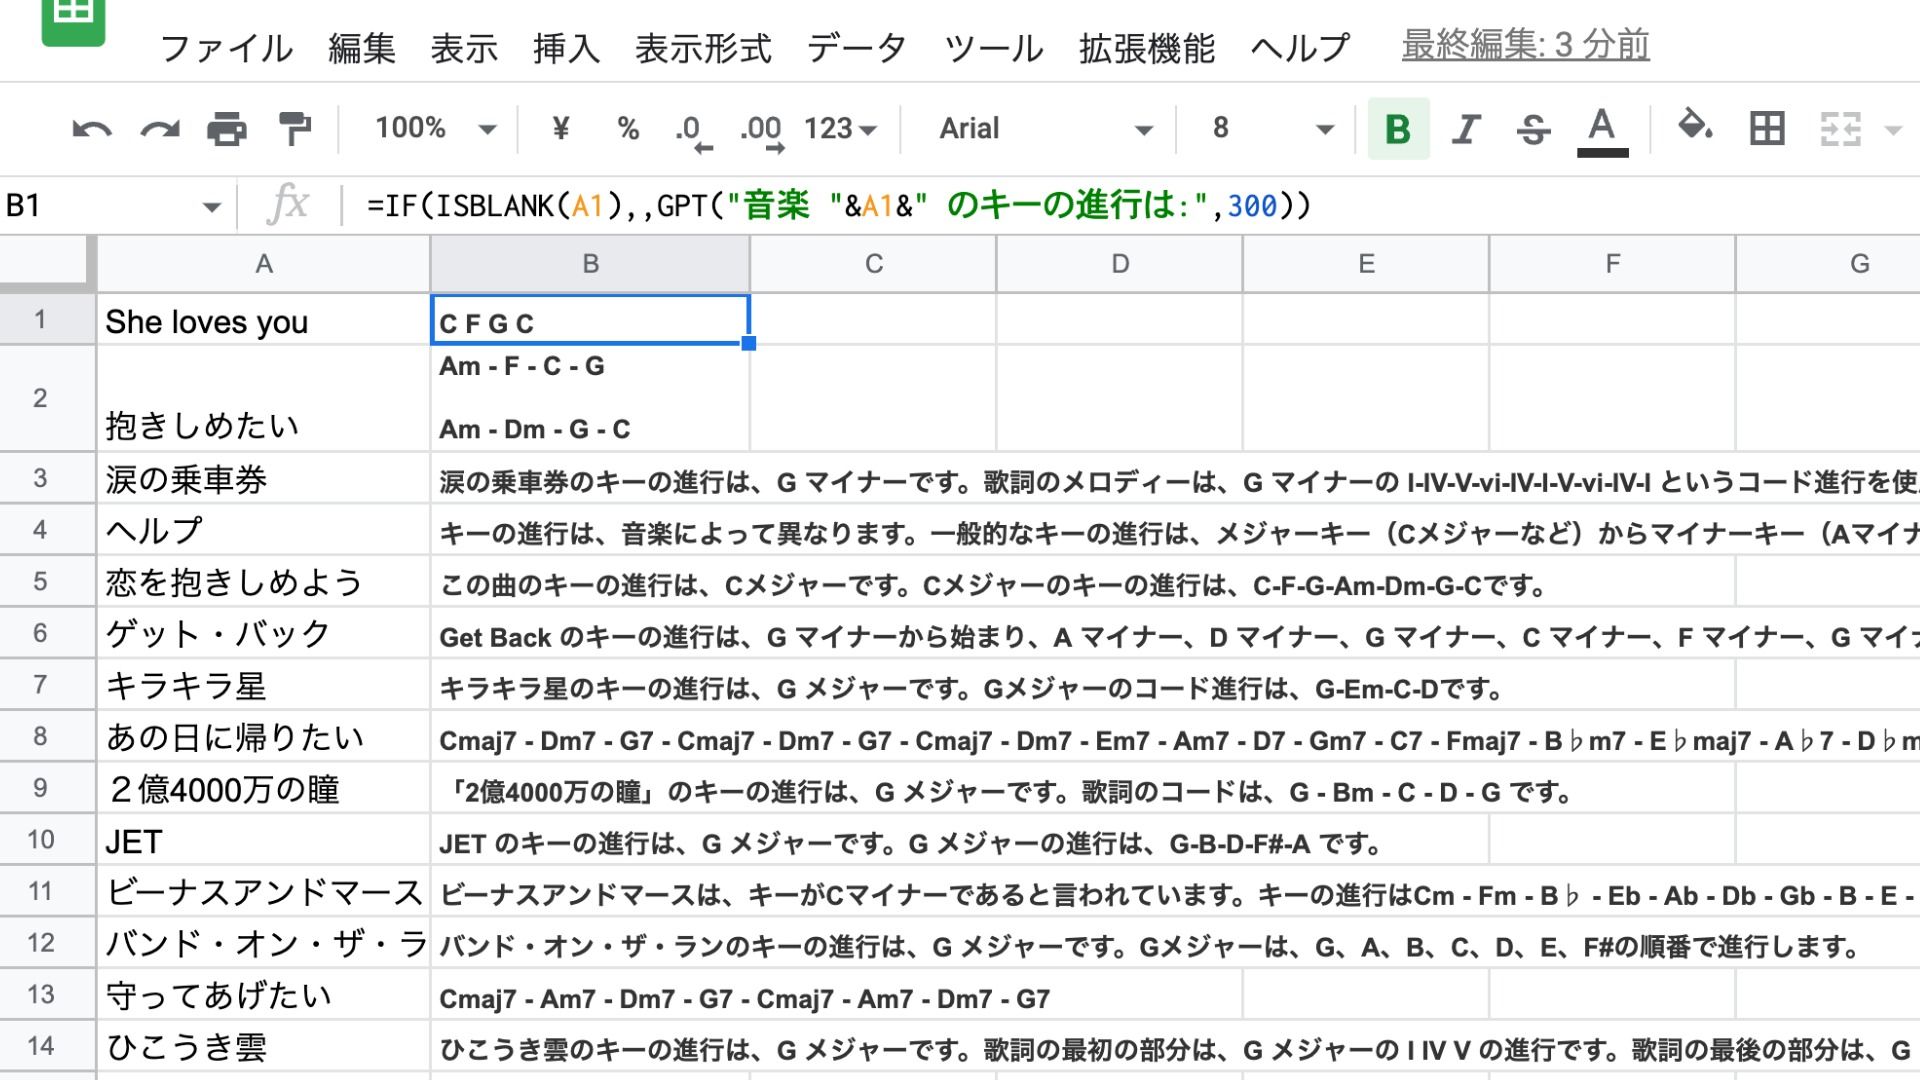Screen dimensions: 1920x1080
Task: Open the 拡張機能 menu
Action: pos(1147,47)
